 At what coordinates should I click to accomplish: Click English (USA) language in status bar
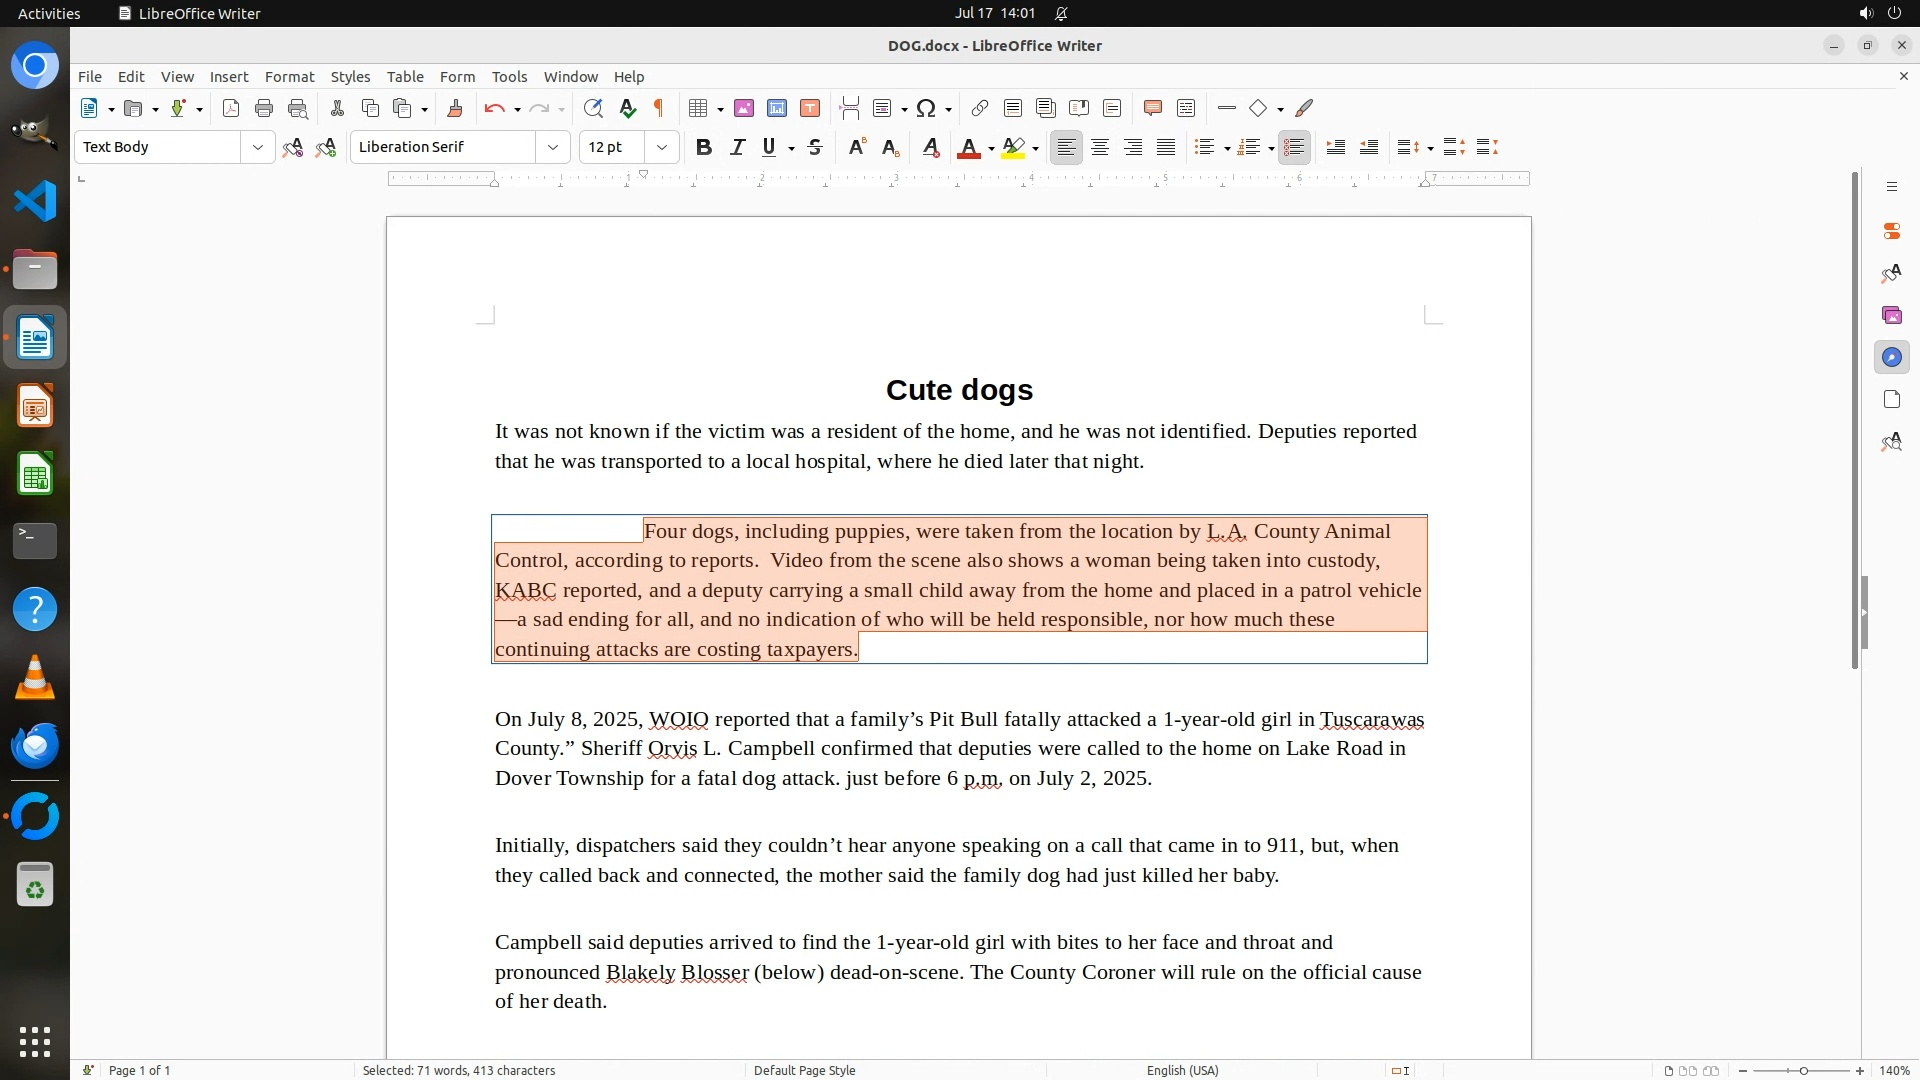(1182, 1070)
